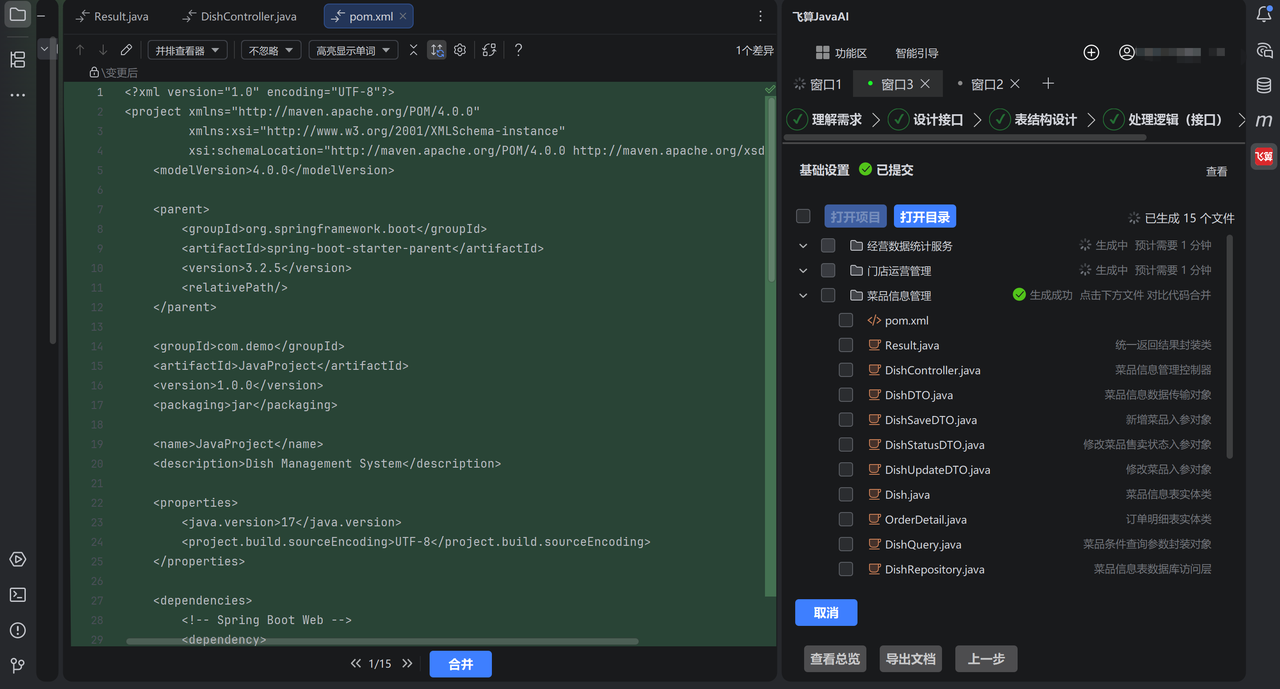This screenshot has width=1280, height=689.
Task: Collapse the 经营数据统计服务 folder
Action: 803,245
